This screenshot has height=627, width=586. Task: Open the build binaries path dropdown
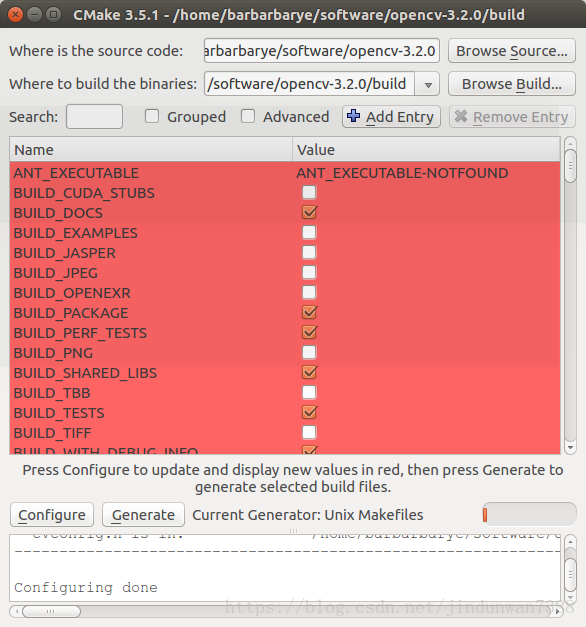pos(428,84)
